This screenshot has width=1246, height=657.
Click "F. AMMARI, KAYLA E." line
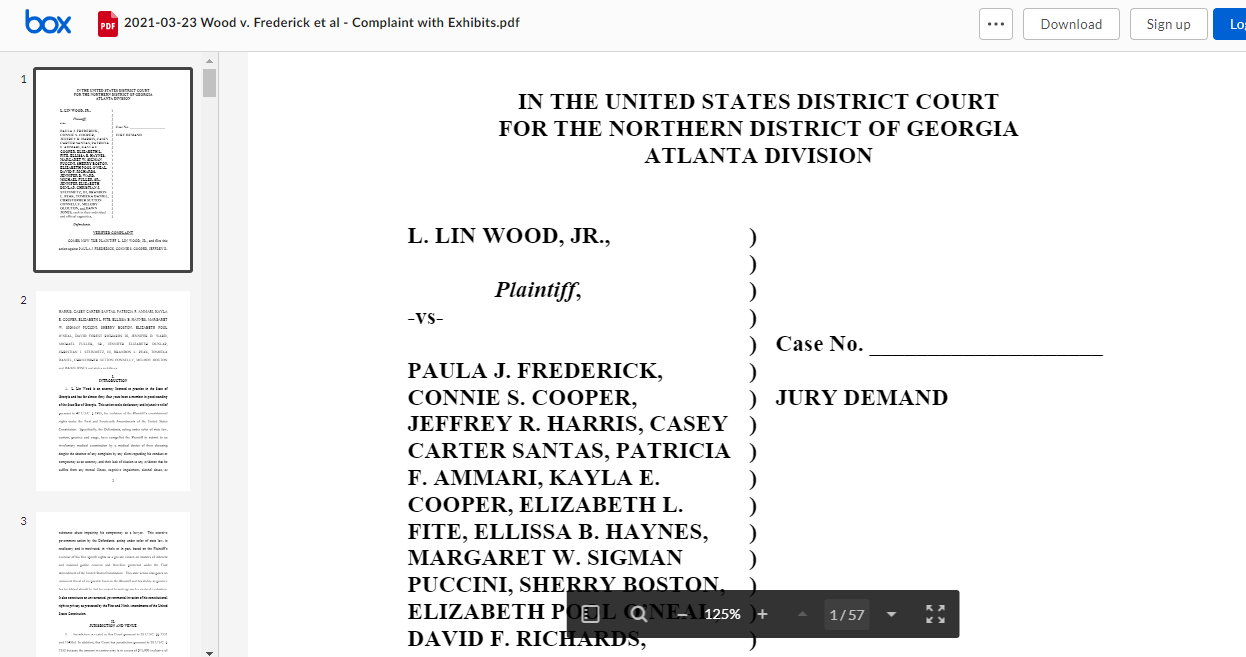(x=533, y=478)
